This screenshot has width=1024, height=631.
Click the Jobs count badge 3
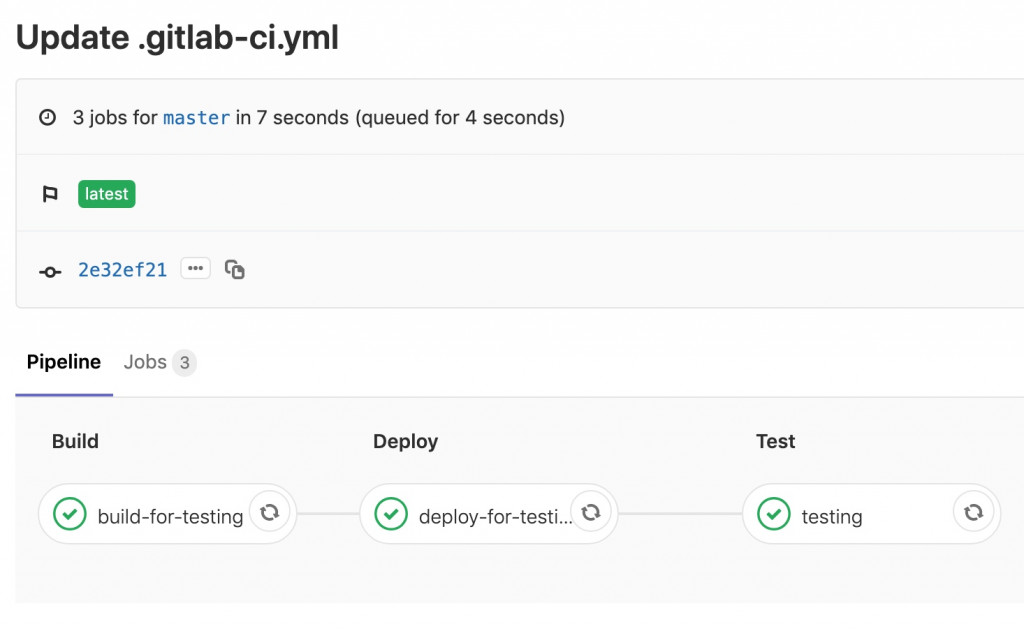184,363
